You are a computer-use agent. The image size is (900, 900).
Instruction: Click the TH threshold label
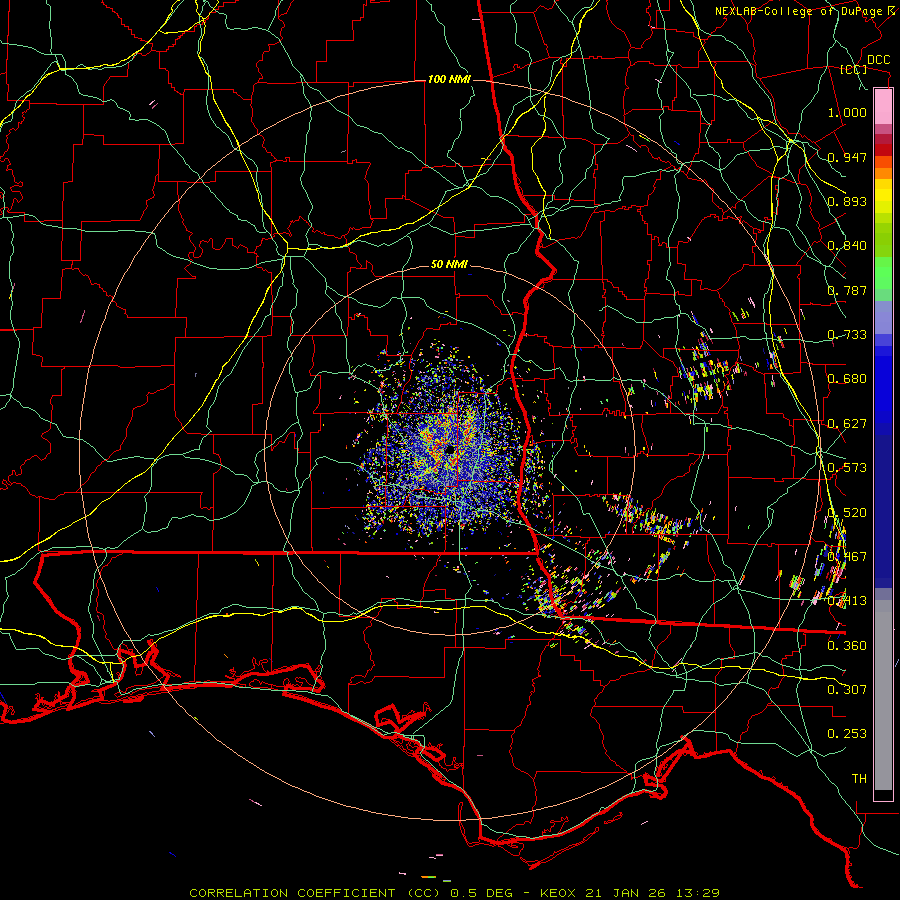[x=859, y=779]
